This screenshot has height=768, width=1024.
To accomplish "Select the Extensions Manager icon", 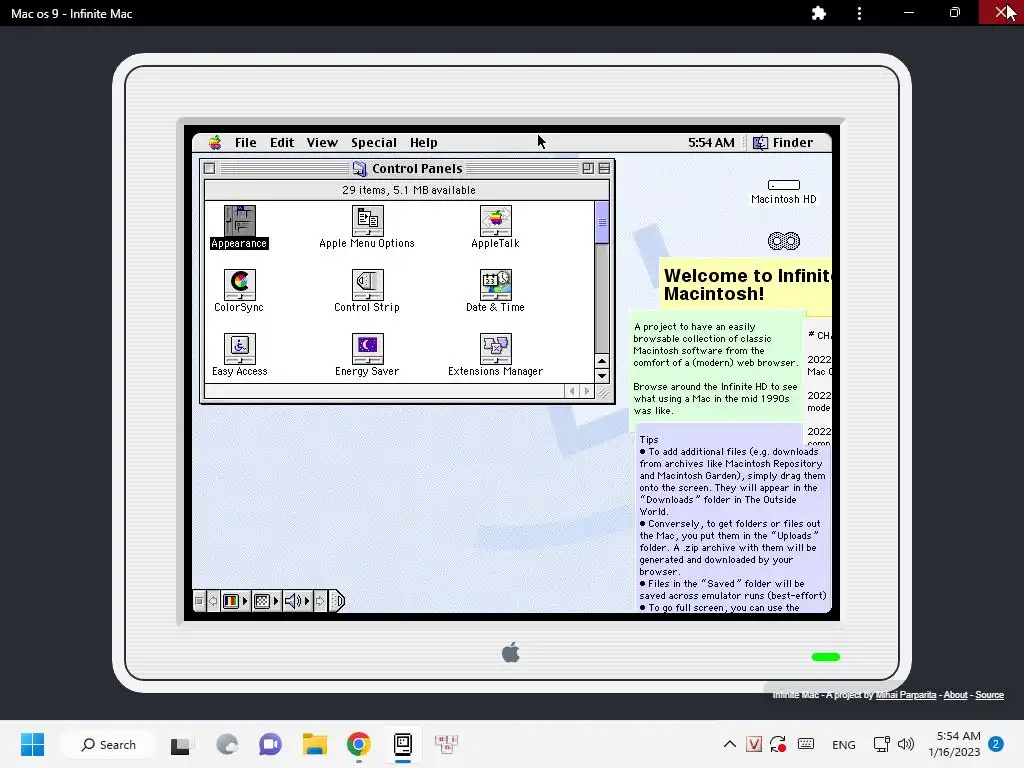I will tap(496, 349).
